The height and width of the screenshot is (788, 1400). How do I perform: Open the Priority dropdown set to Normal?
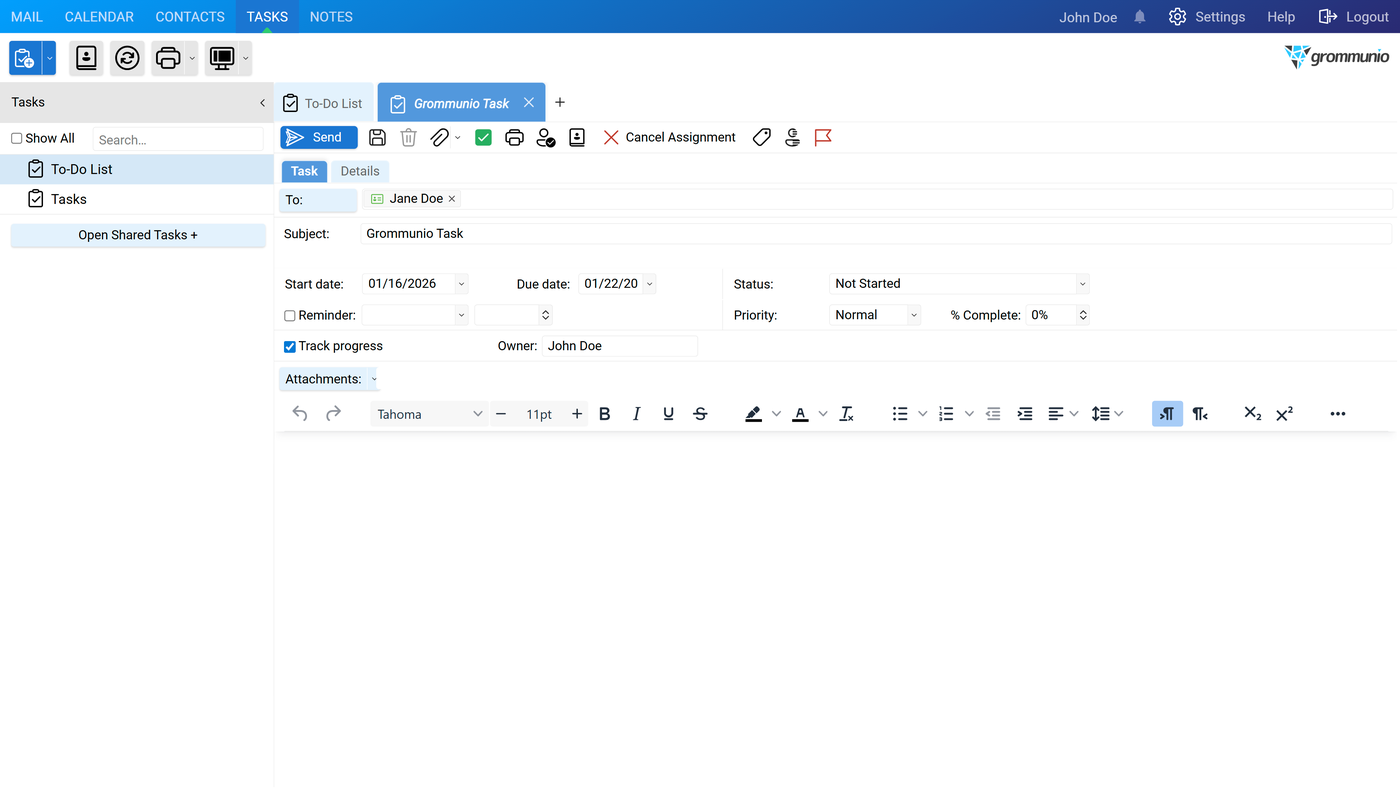pyautogui.click(x=875, y=315)
